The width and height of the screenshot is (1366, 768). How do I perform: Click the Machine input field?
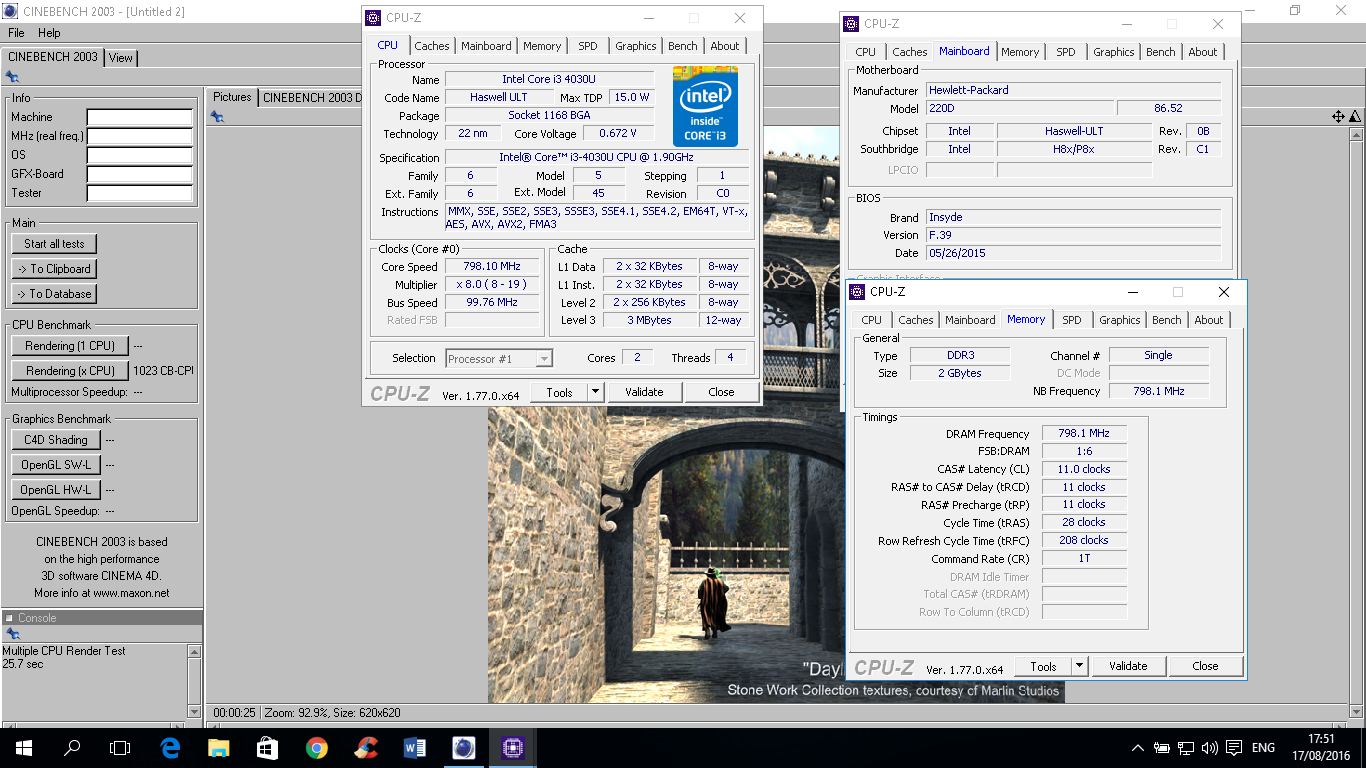139,118
